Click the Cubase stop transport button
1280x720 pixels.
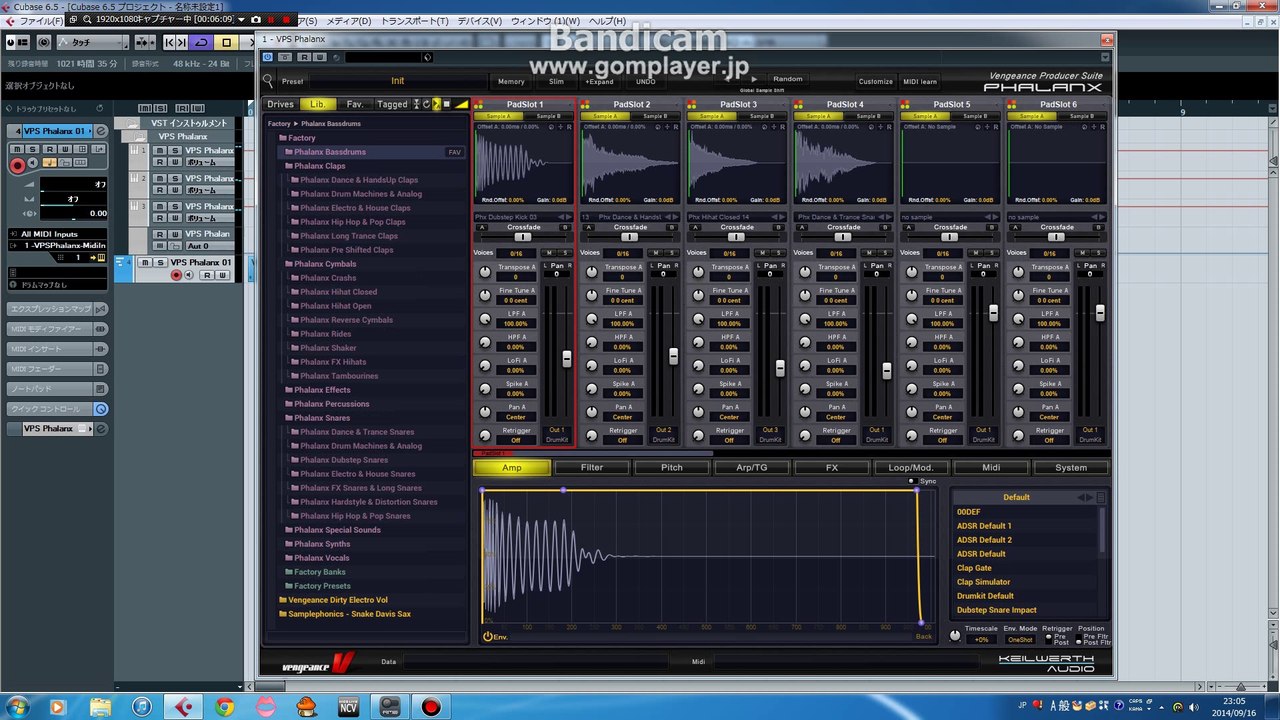pos(226,42)
